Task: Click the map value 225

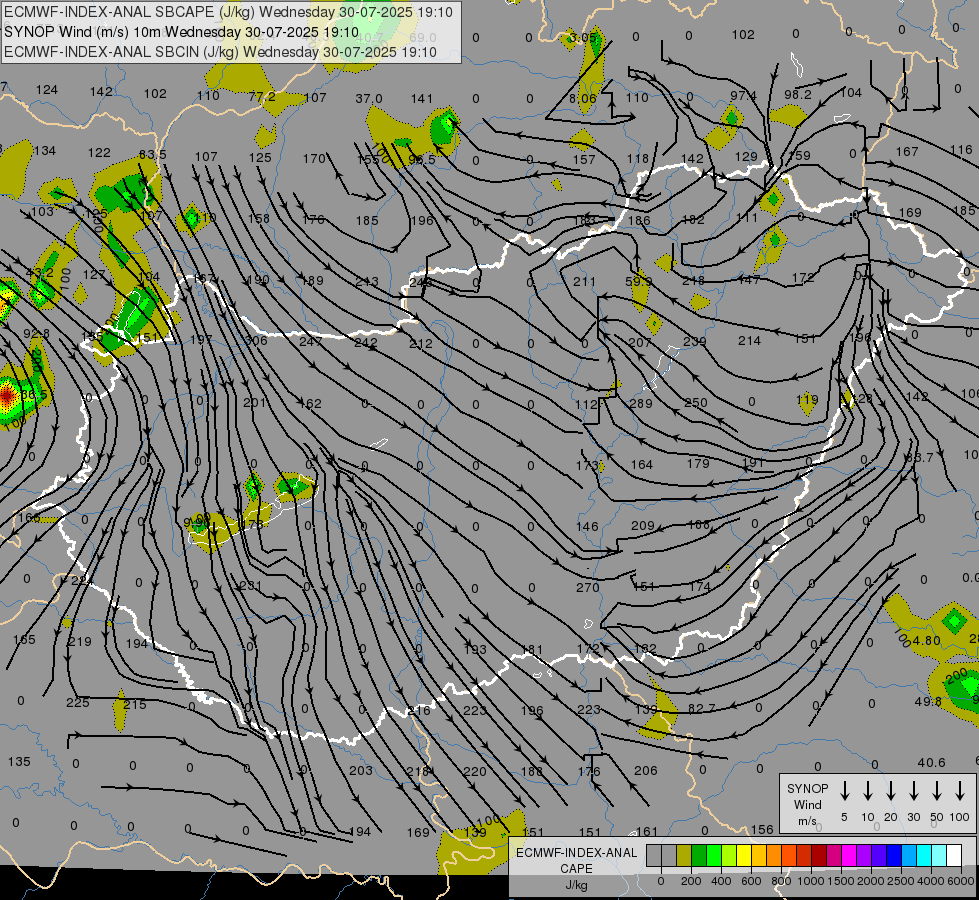Action: tap(78, 703)
